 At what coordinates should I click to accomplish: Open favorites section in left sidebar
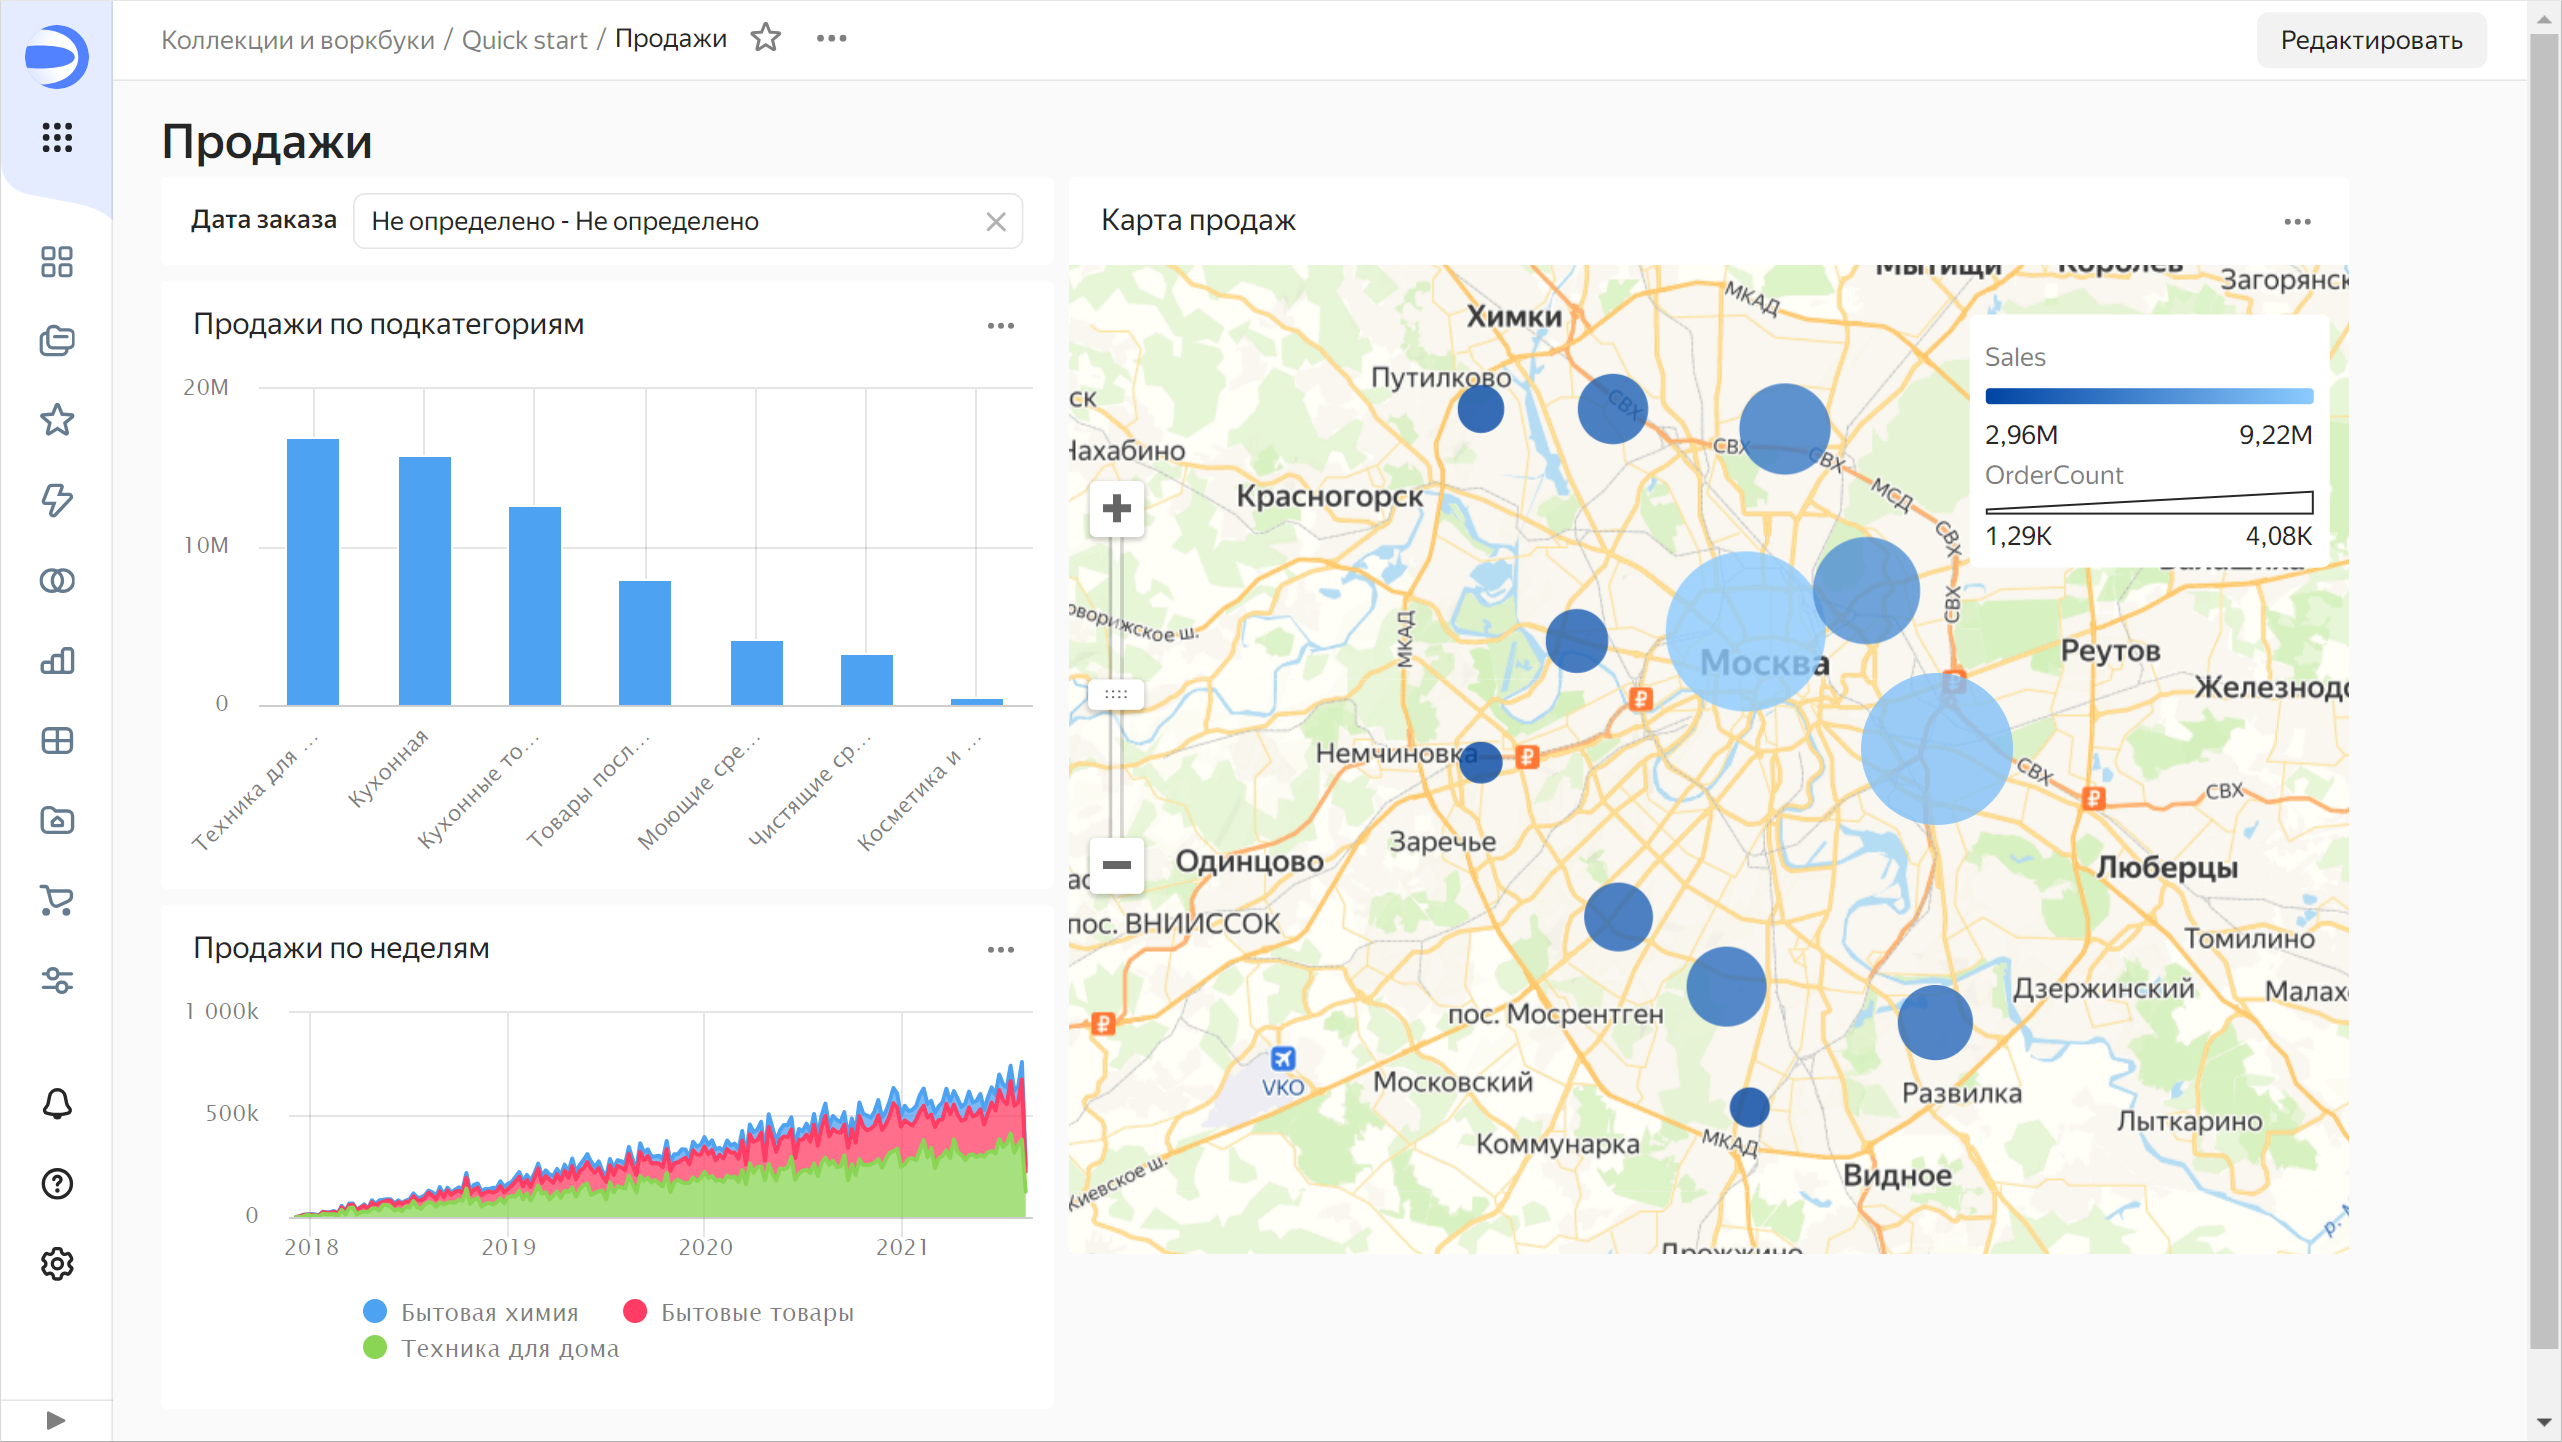(57, 420)
